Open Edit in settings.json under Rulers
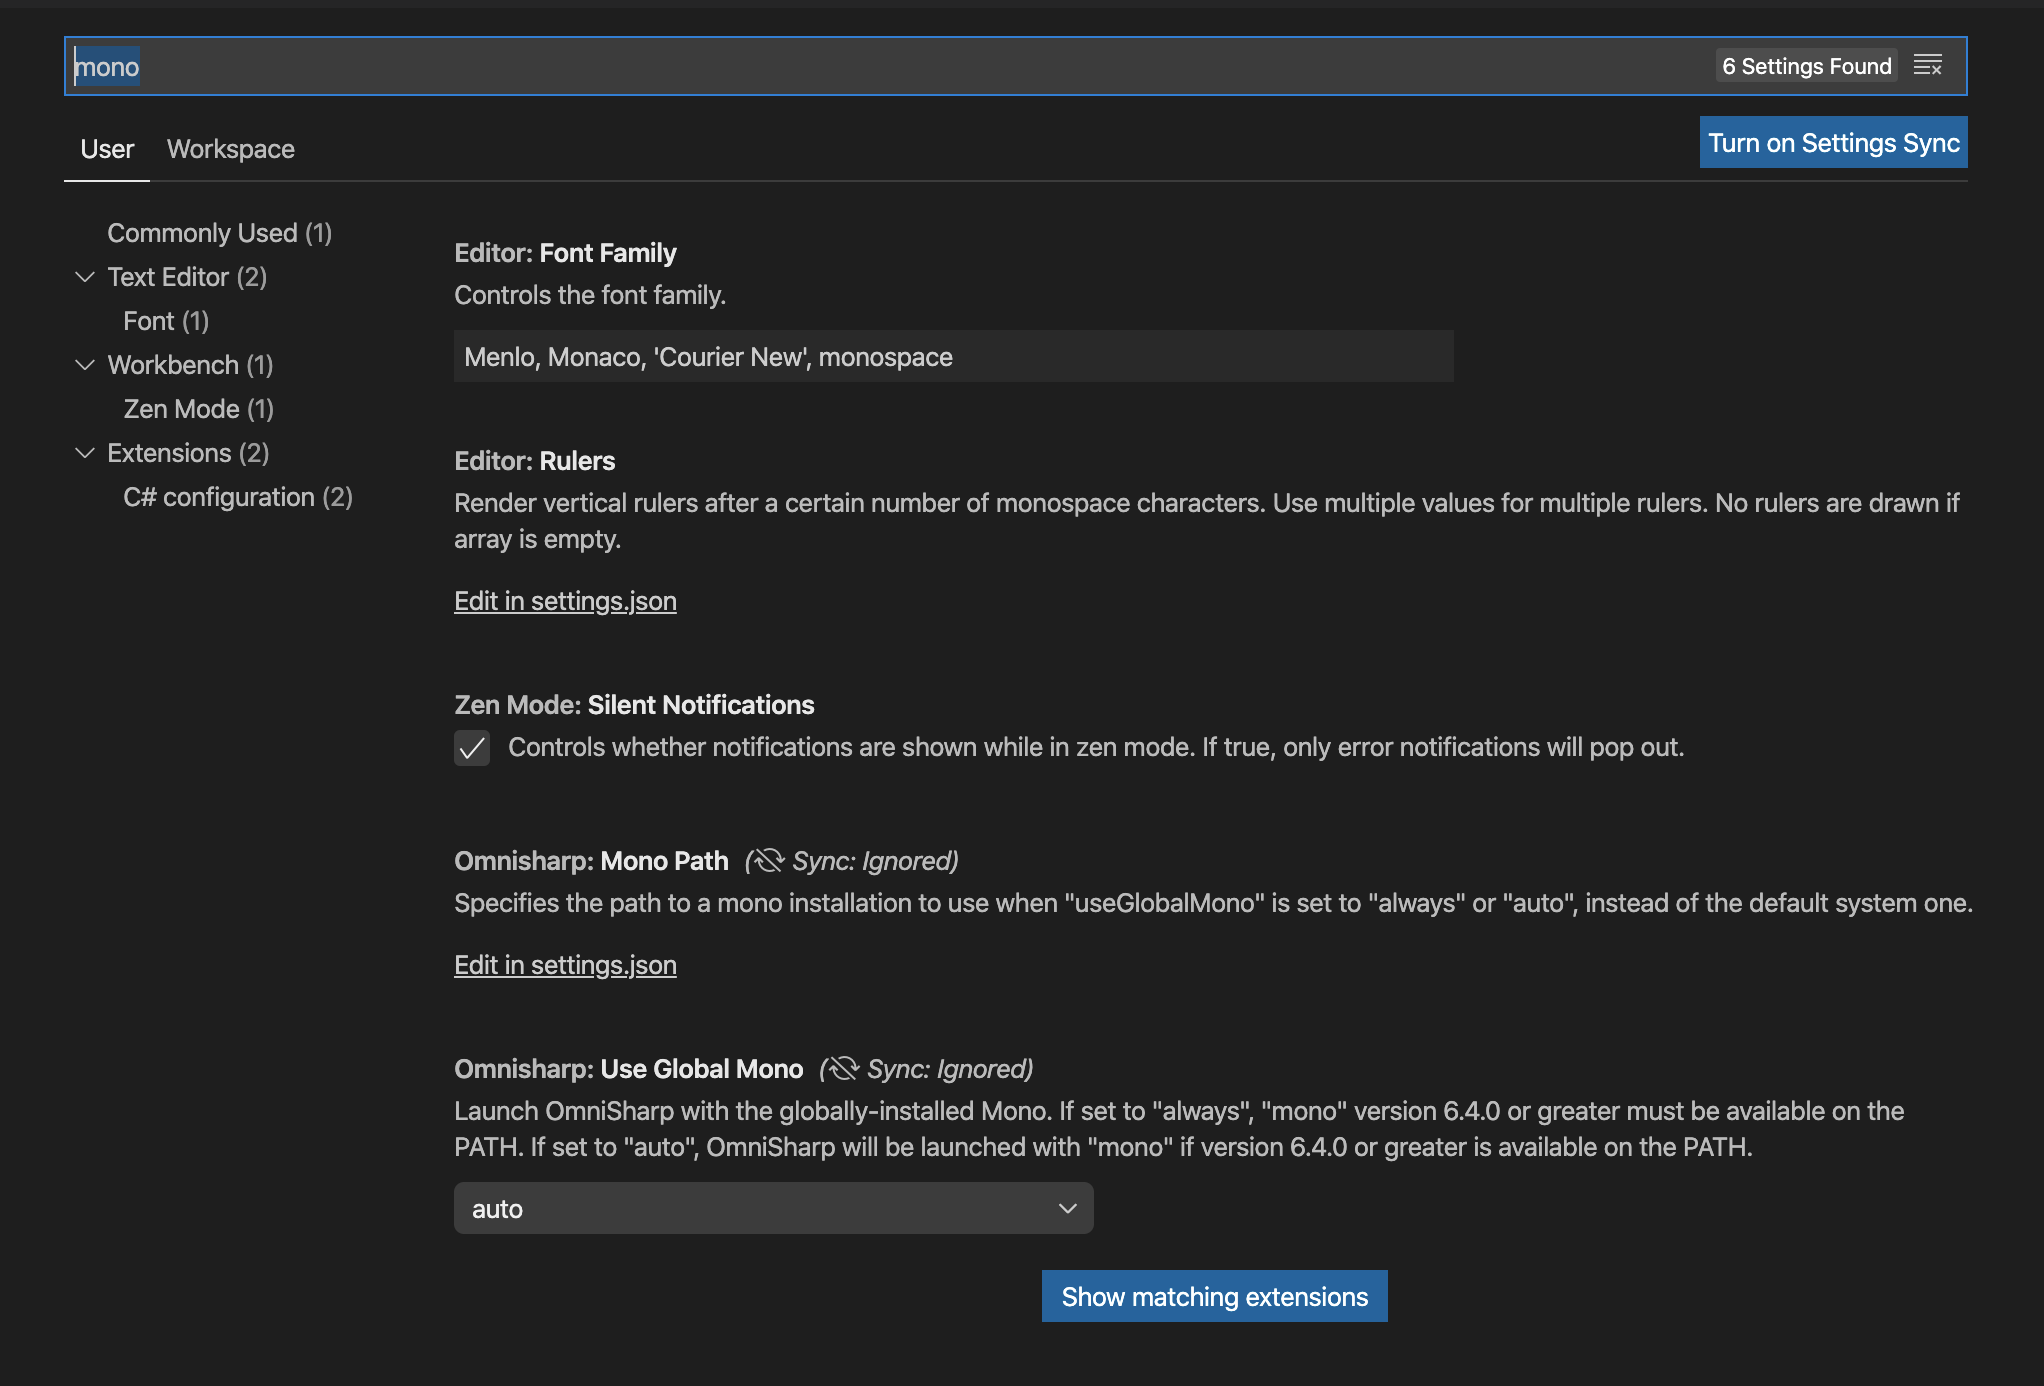2044x1386 pixels. click(x=565, y=601)
